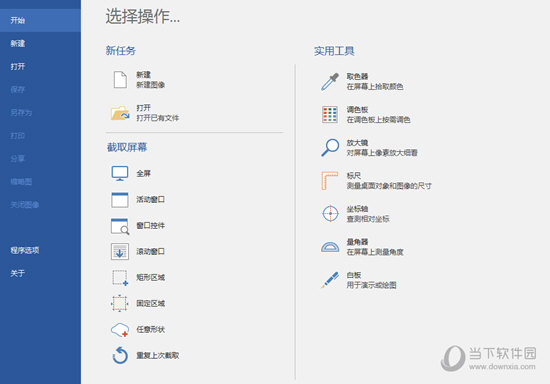This screenshot has height=384, width=550.
Task: Click the color grid icon for 调色板
Action: (x=330, y=115)
